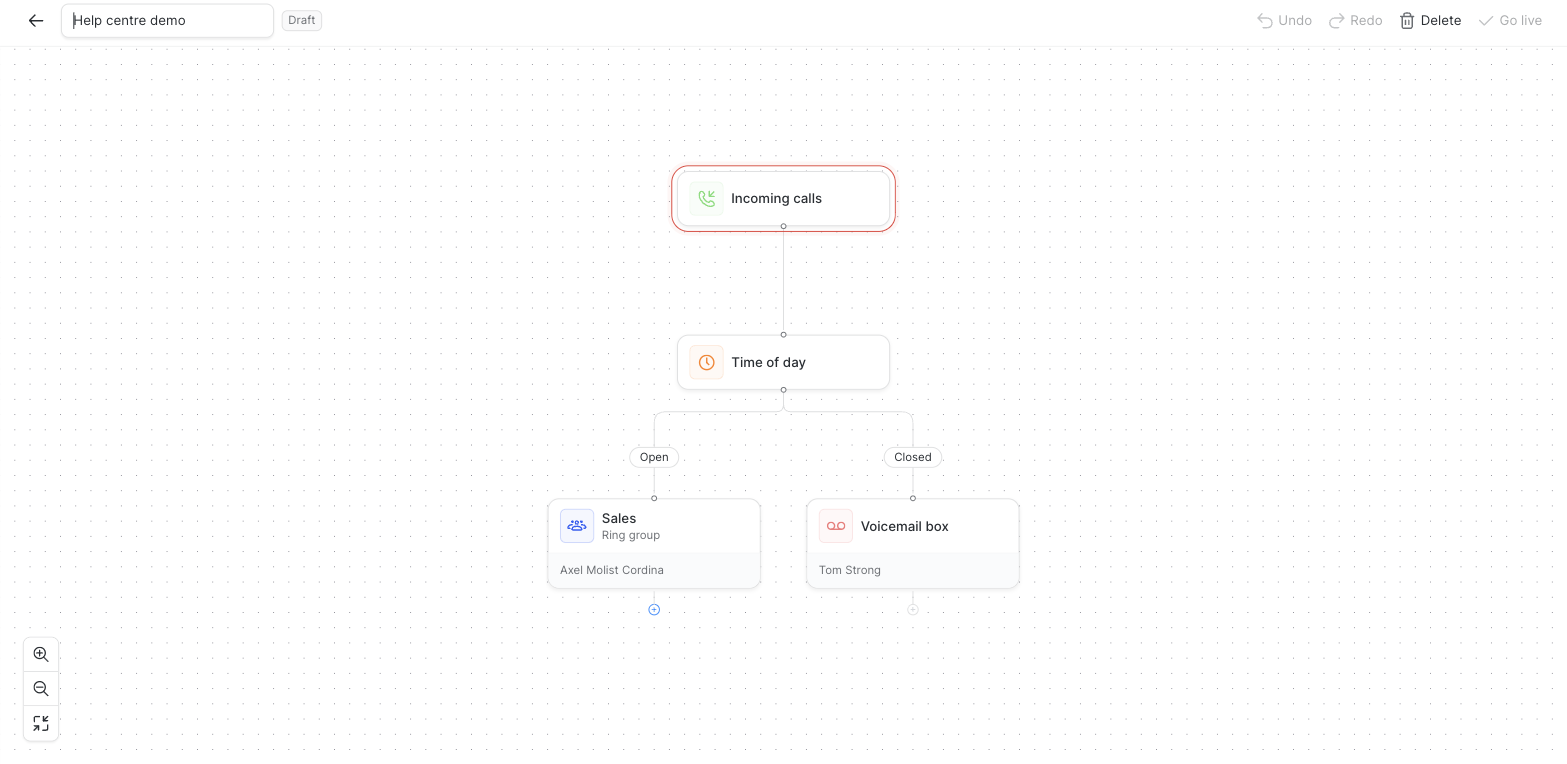Fit the flow to the view
Image resolution: width=1567 pixels, height=764 pixels.
(41, 723)
